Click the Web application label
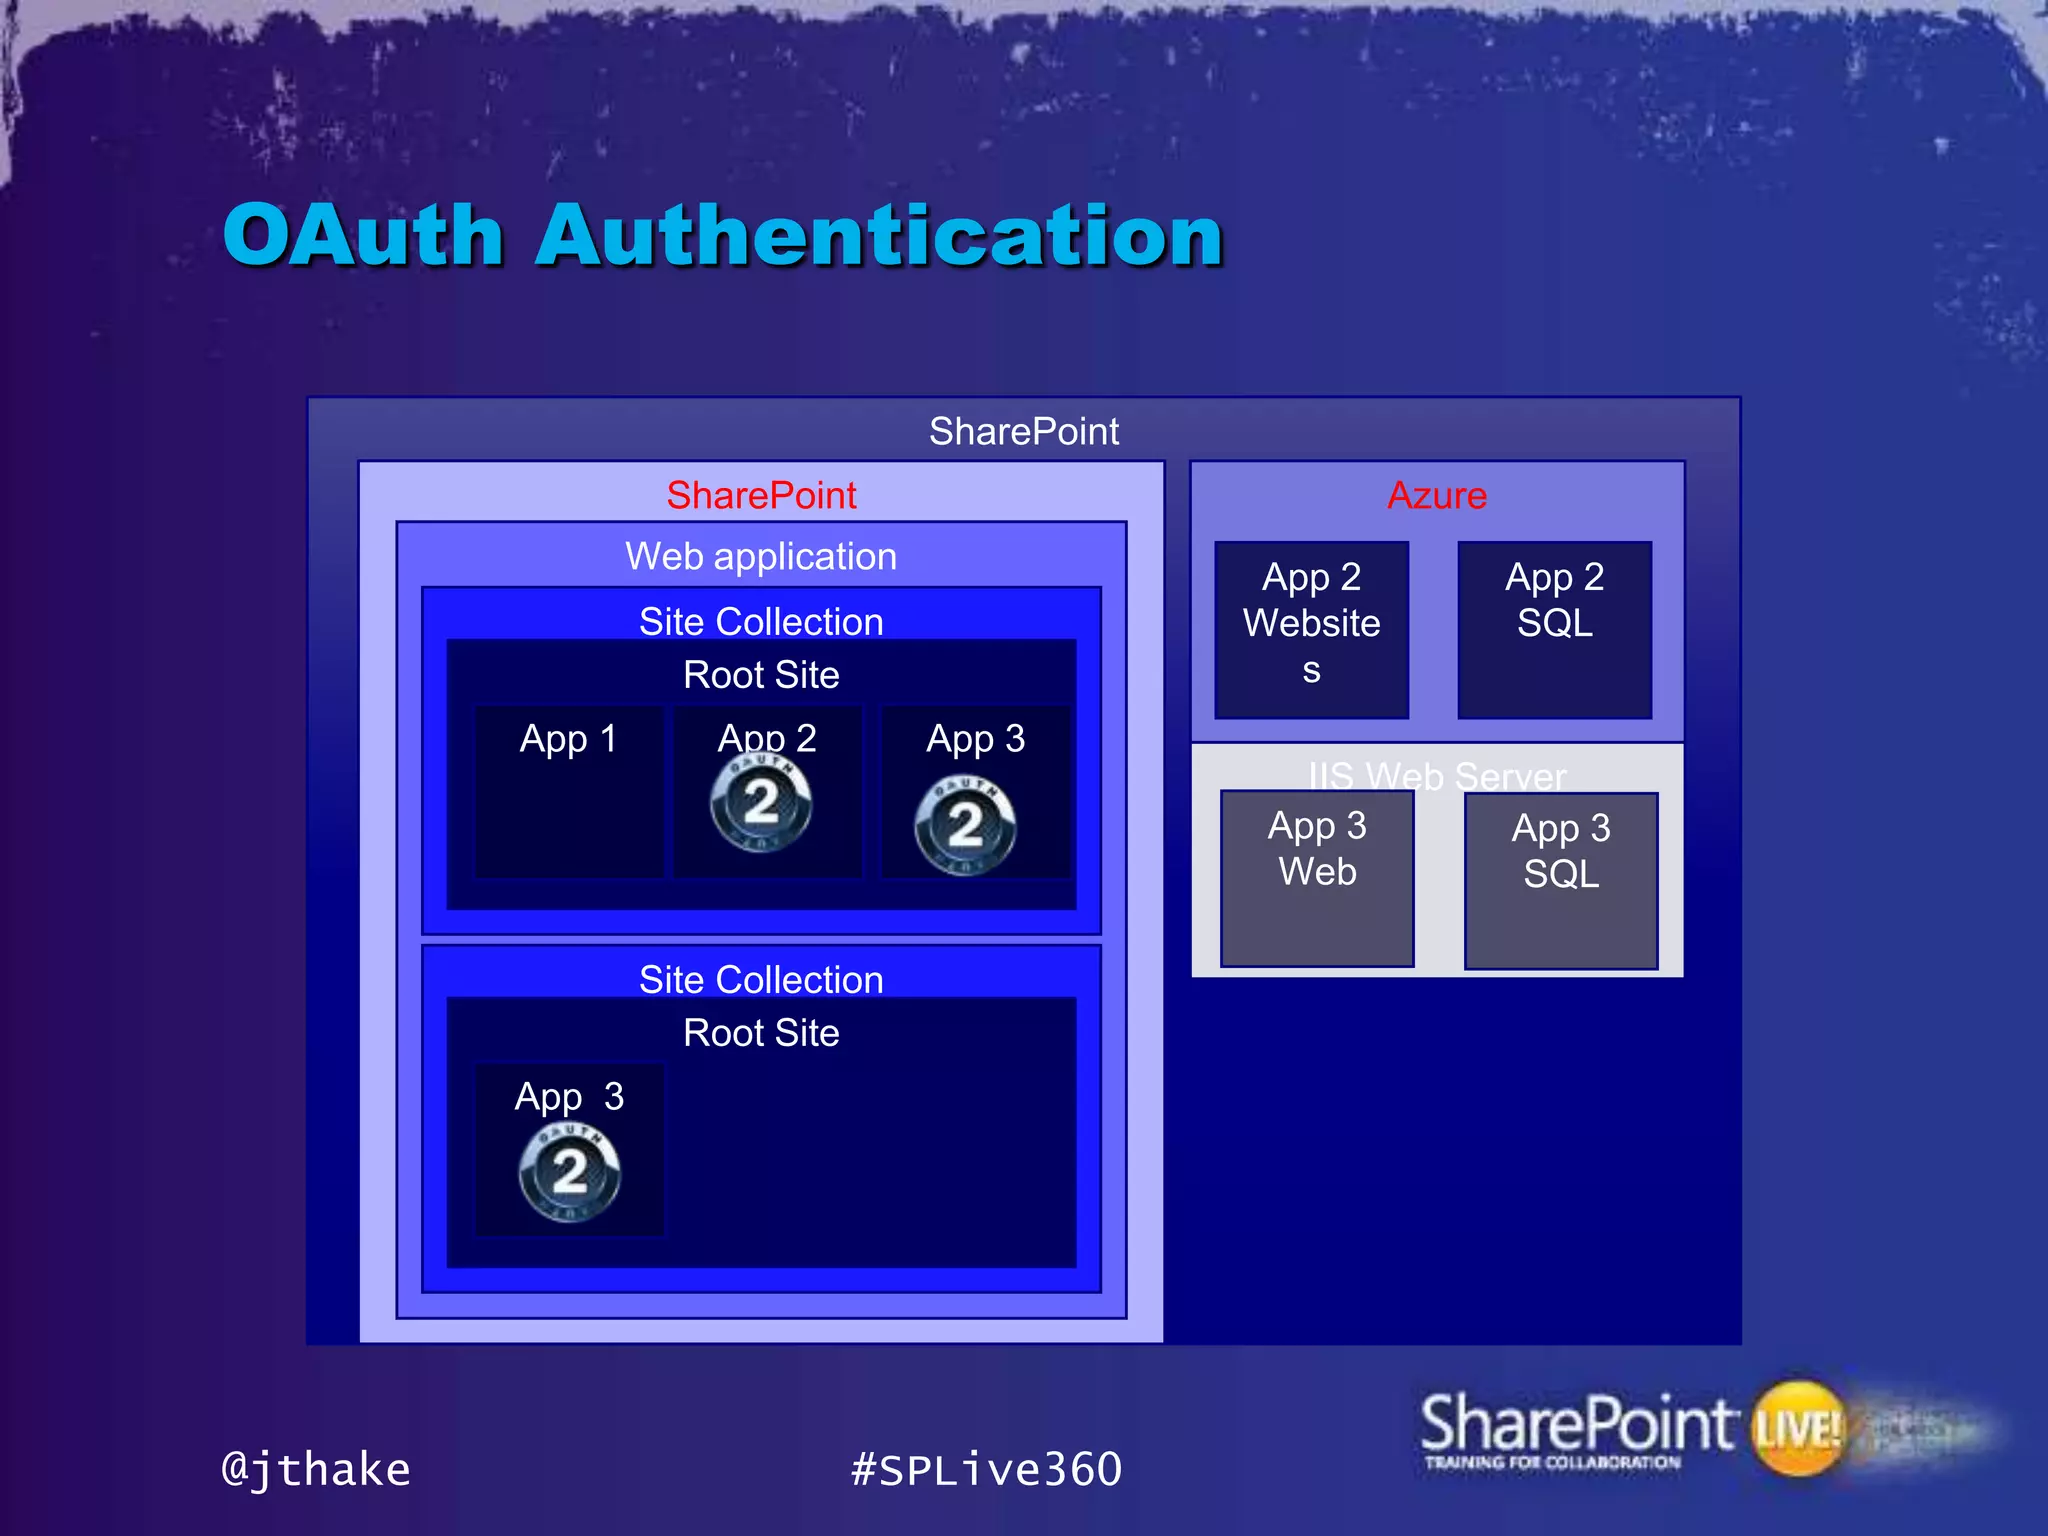Screen dimensions: 2048x1536 [x=761, y=556]
